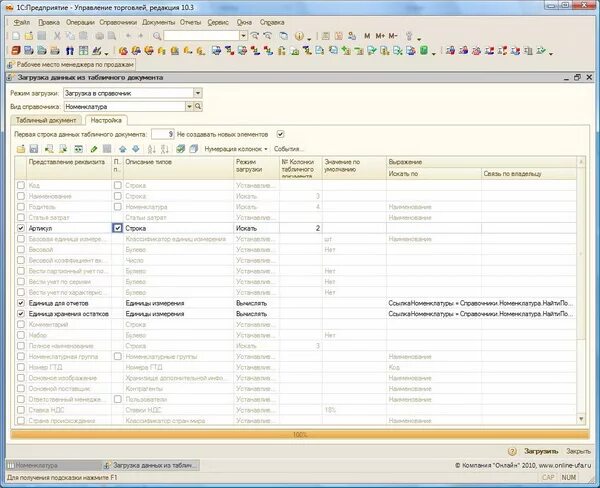Screen dimensions: 600x488
Task: Click the M memory button in toolbar
Action: click(x=367, y=36)
